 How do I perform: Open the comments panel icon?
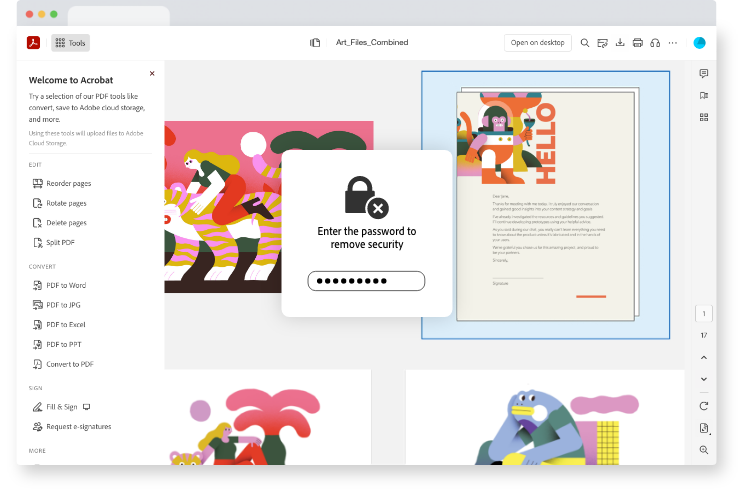click(704, 73)
